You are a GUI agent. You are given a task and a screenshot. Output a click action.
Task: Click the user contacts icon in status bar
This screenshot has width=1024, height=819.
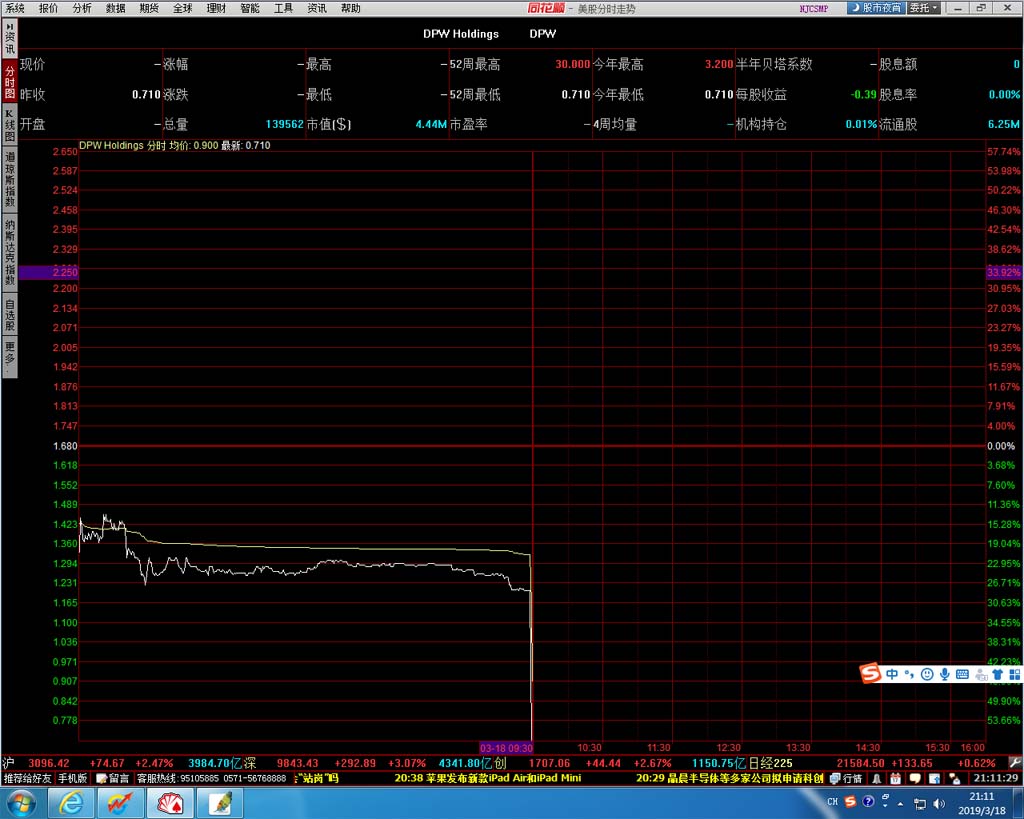click(954, 779)
